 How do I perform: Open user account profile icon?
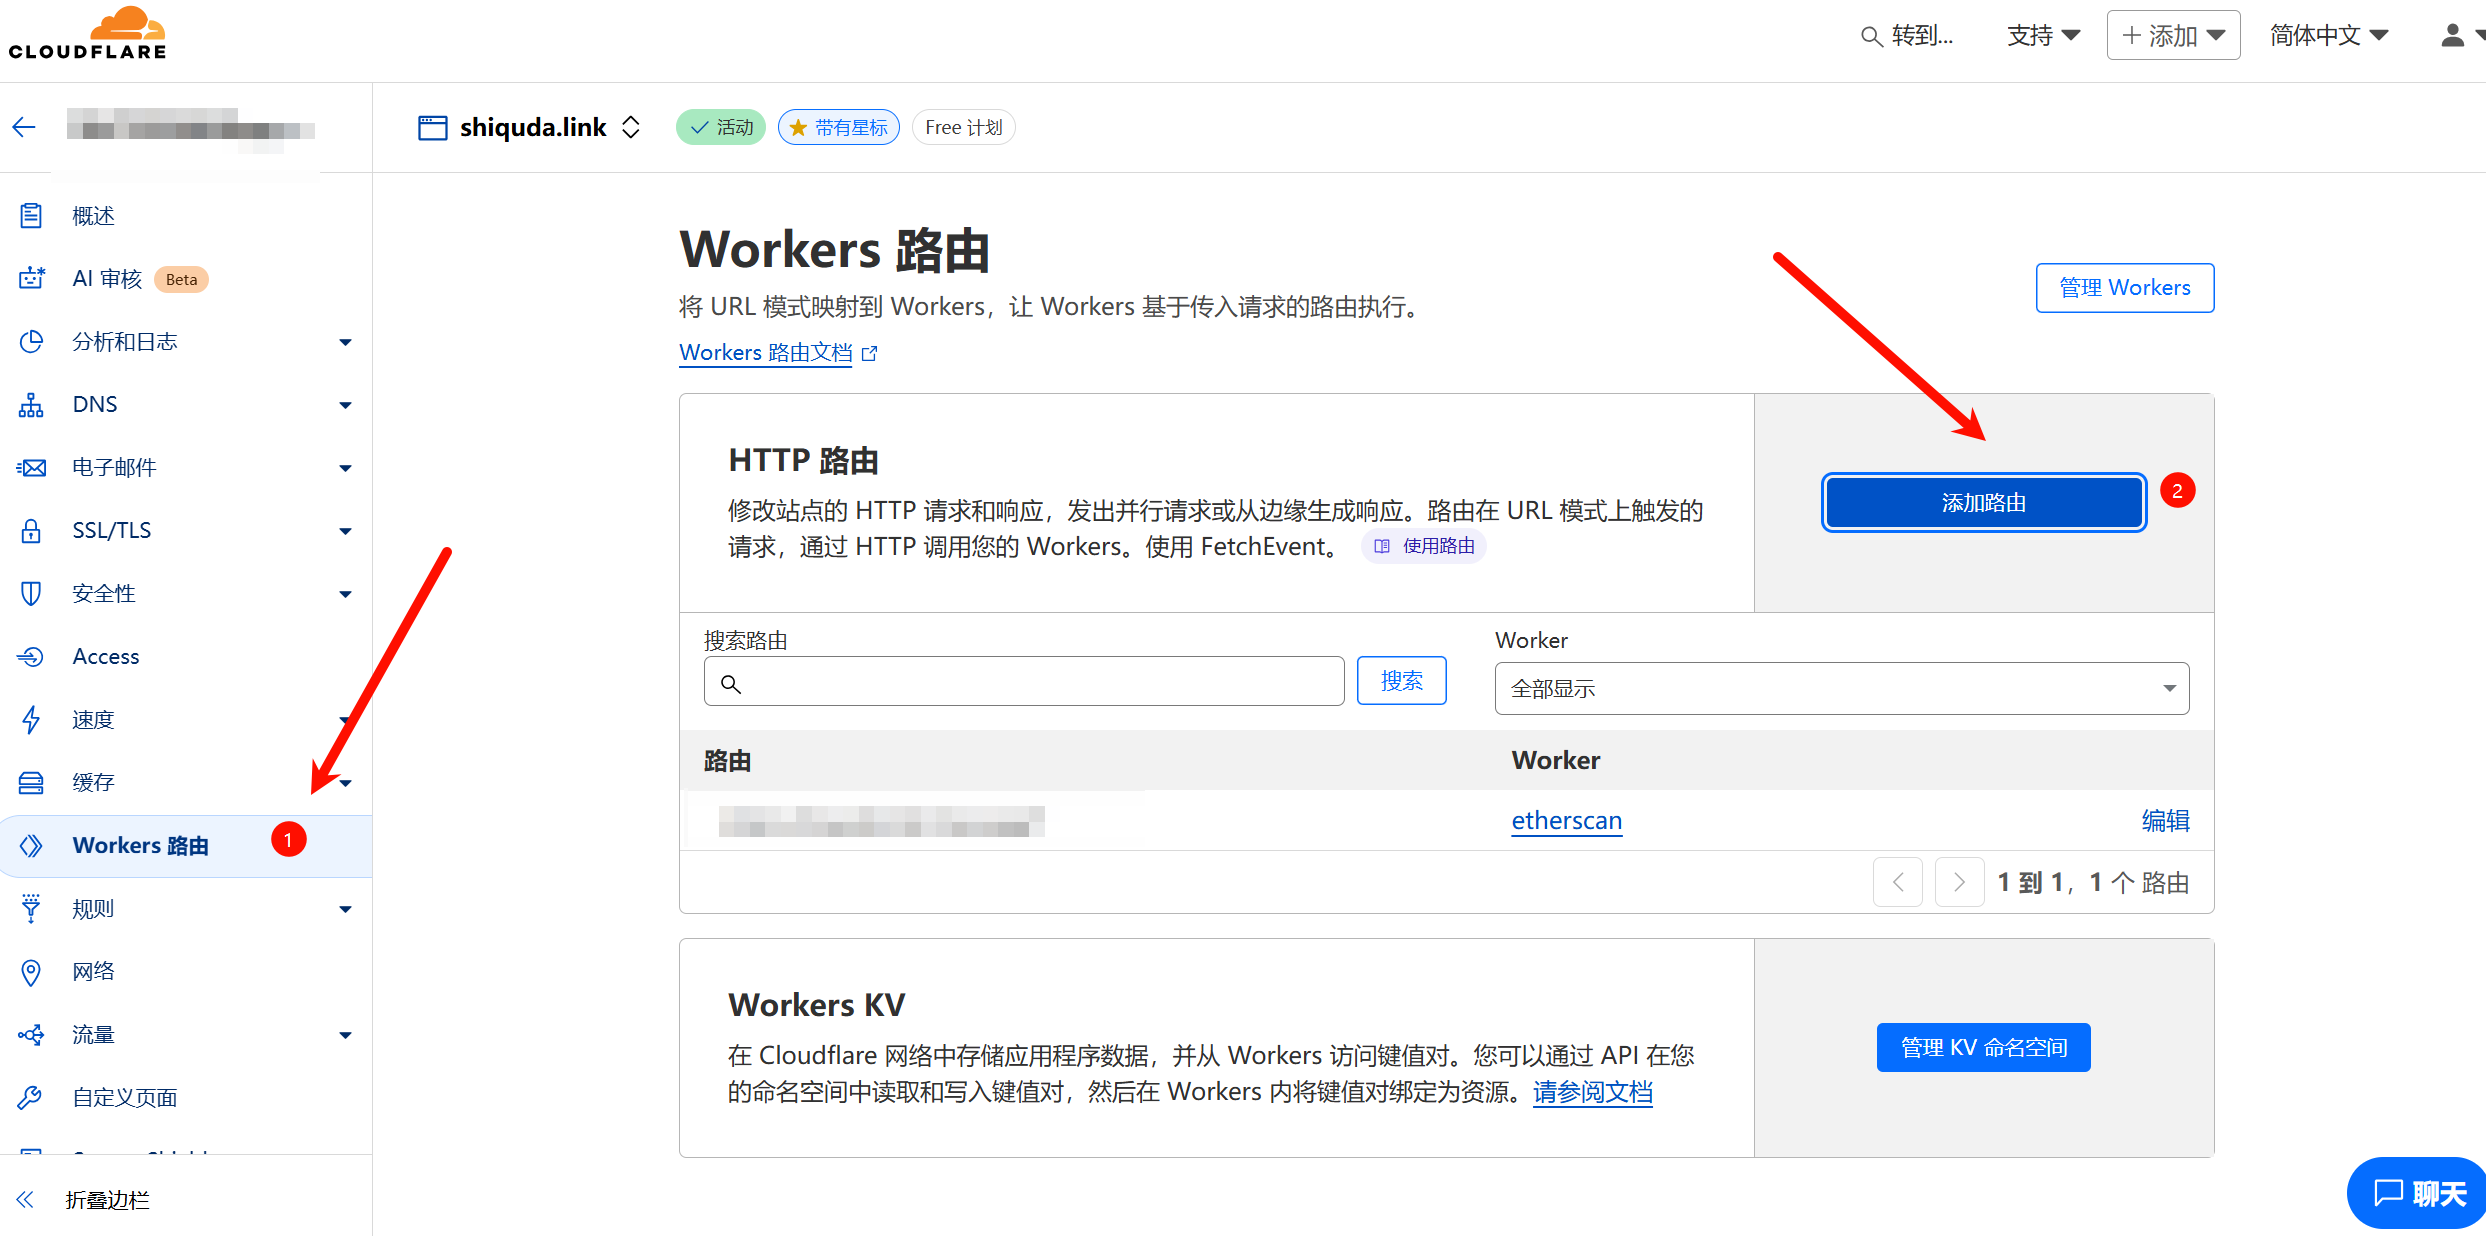point(2452,36)
